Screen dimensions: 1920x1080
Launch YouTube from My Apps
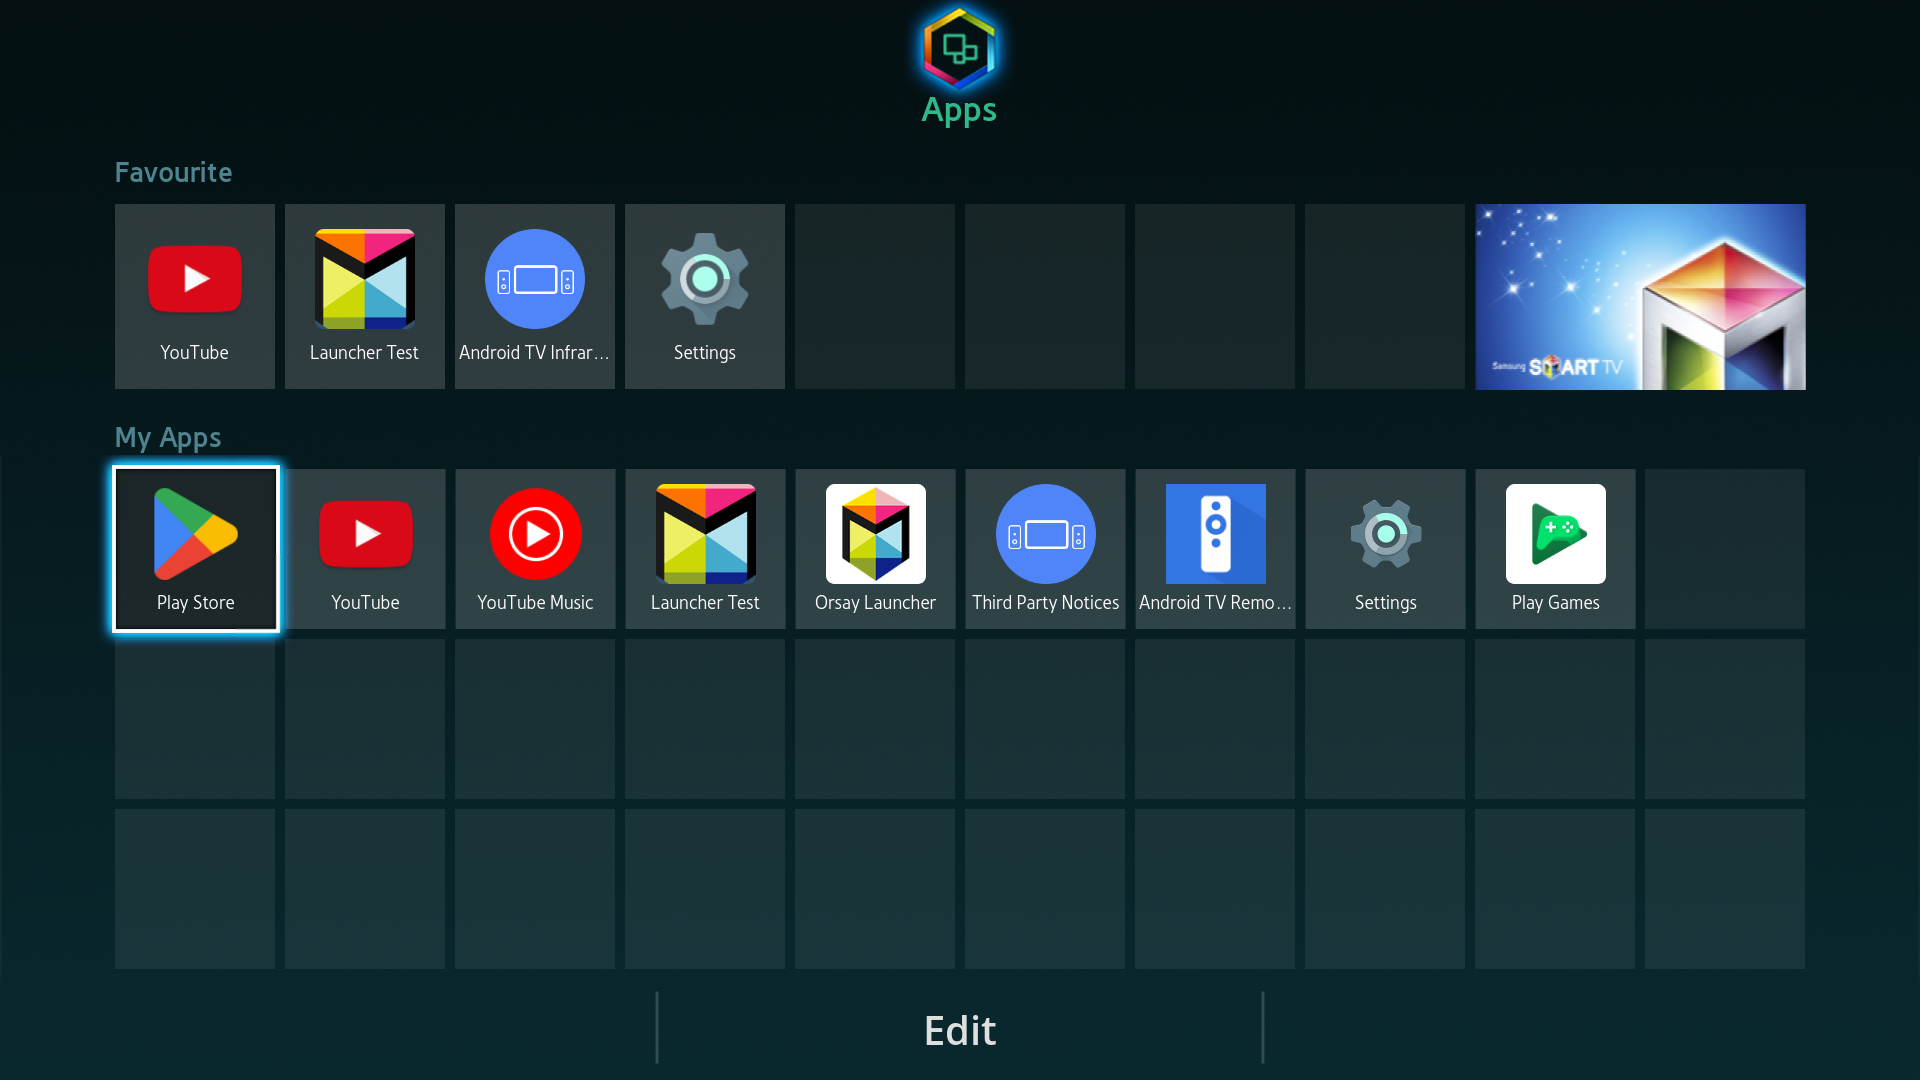[365, 549]
